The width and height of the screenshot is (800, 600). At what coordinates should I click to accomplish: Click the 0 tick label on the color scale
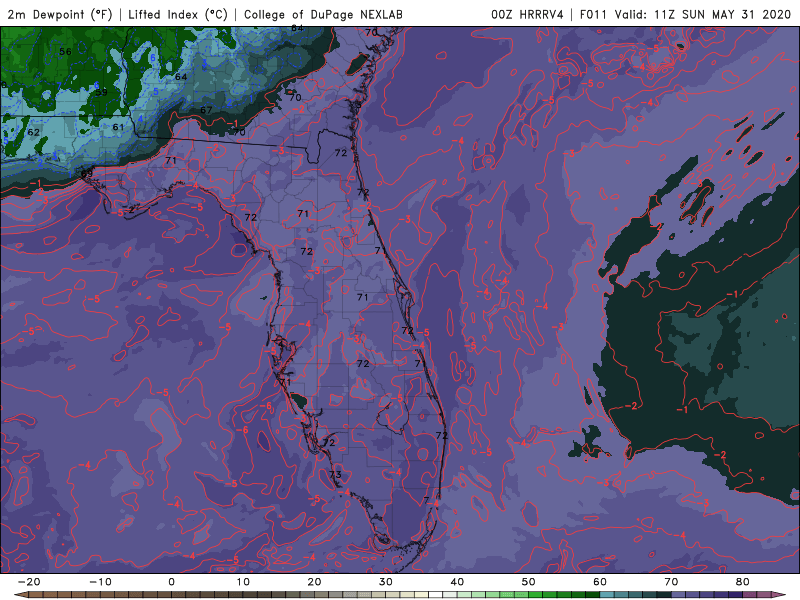pos(171,582)
